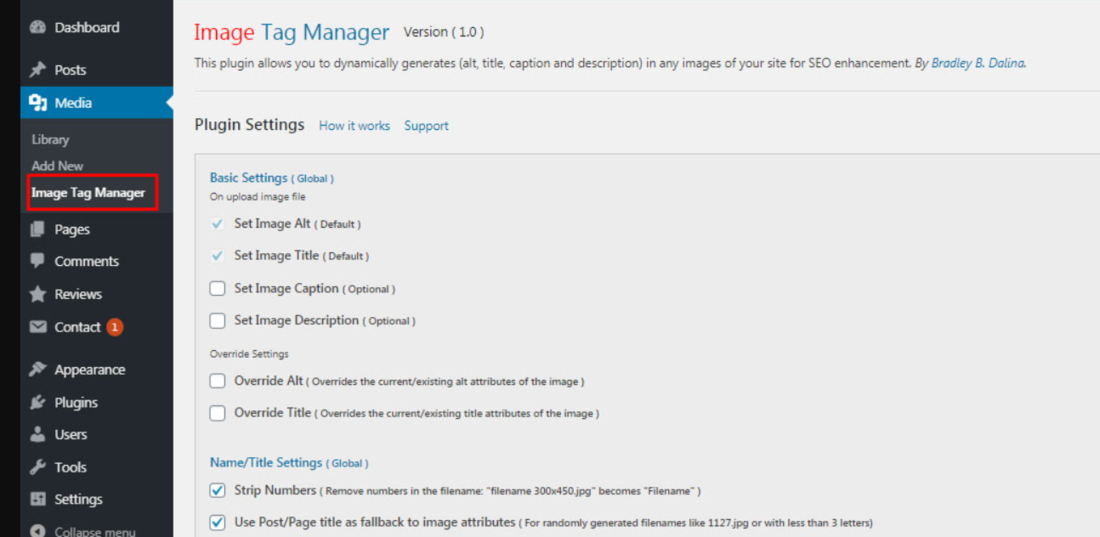
Task: Tick the Override Alt checkbox
Action: coord(217,381)
